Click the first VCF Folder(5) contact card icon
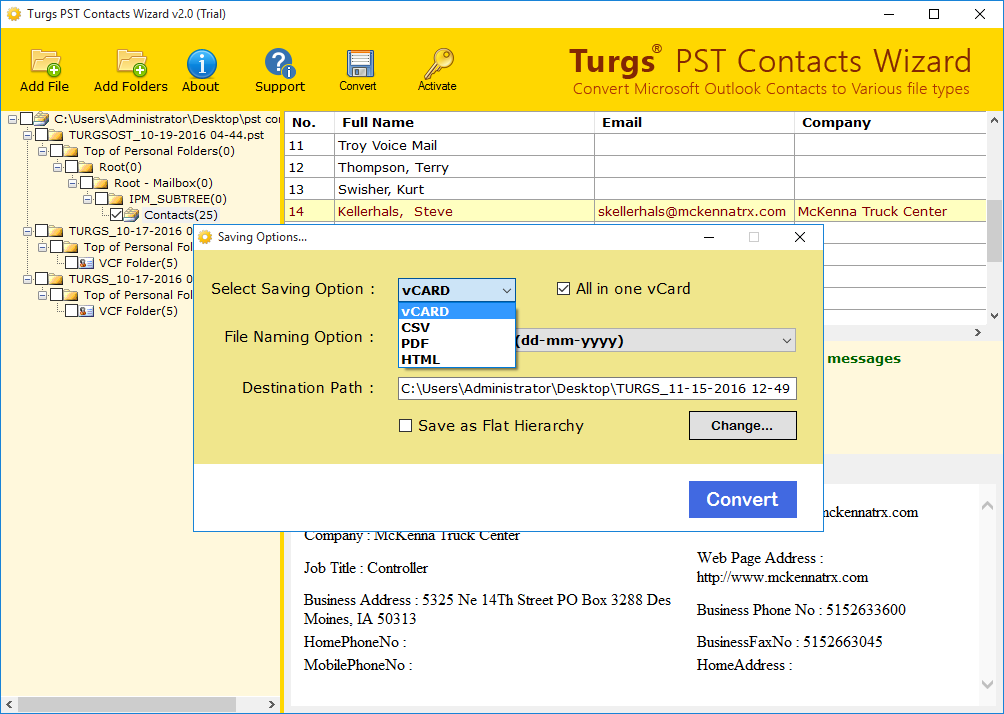The width and height of the screenshot is (1004, 714). [86, 263]
